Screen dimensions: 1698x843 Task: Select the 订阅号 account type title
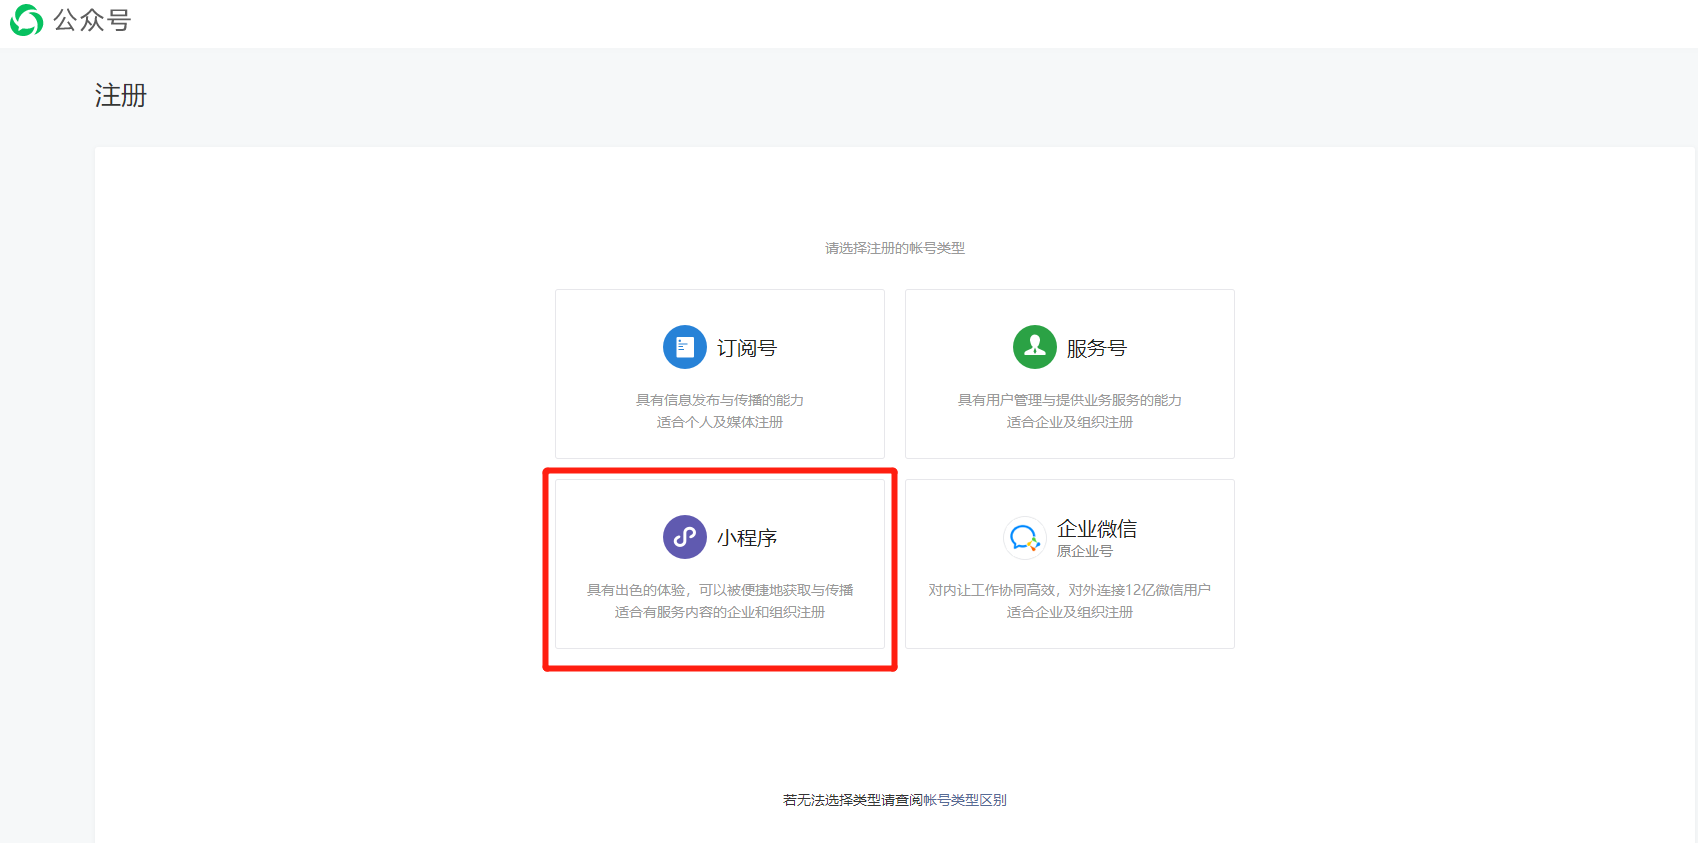746,348
